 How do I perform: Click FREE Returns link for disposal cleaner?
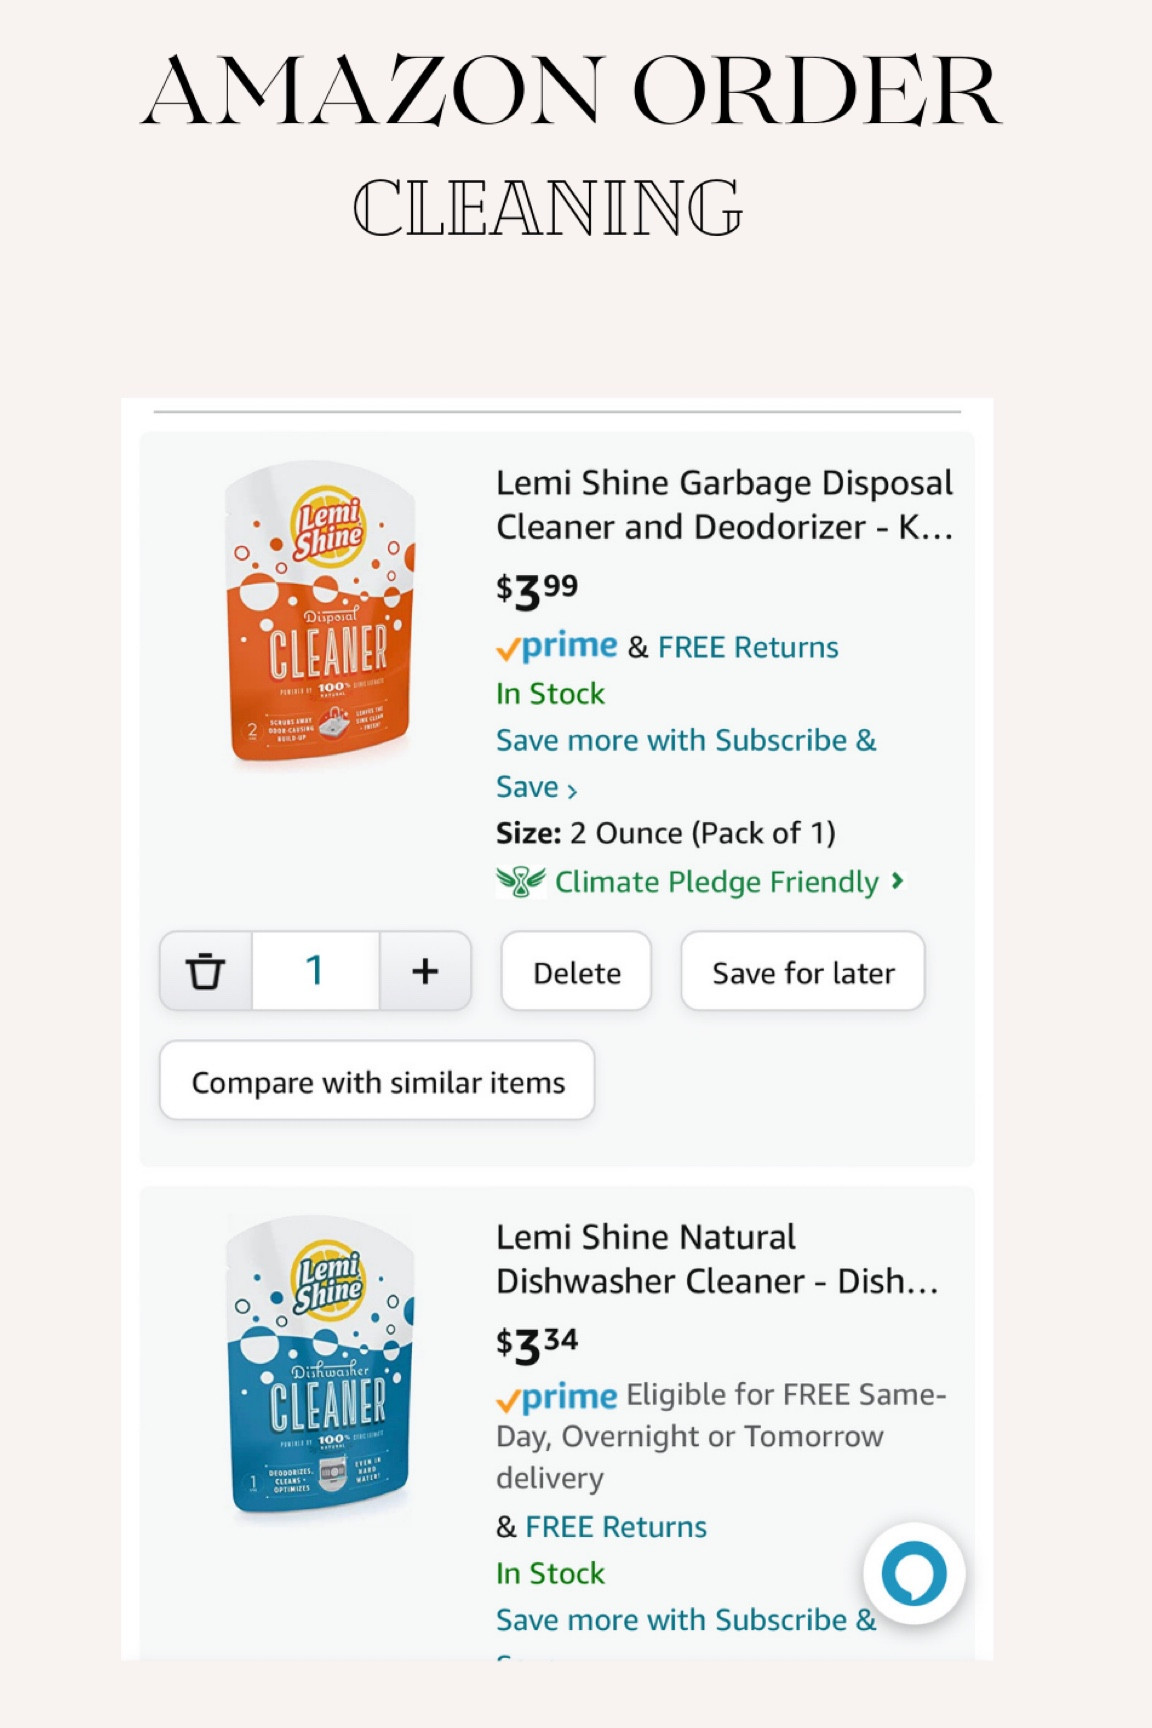[x=748, y=648]
